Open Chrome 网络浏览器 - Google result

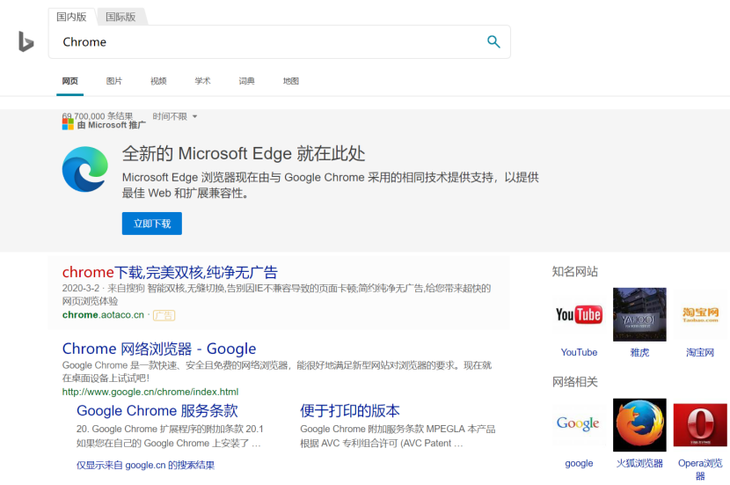(x=159, y=349)
